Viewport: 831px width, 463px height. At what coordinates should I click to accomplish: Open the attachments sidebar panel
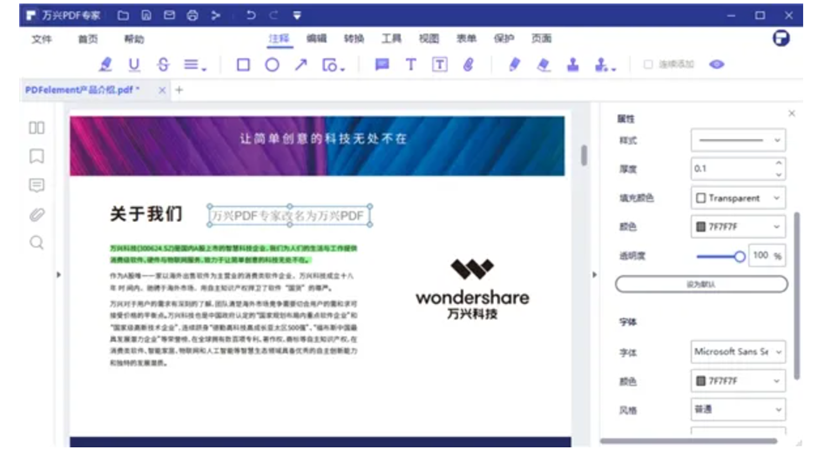[37, 215]
